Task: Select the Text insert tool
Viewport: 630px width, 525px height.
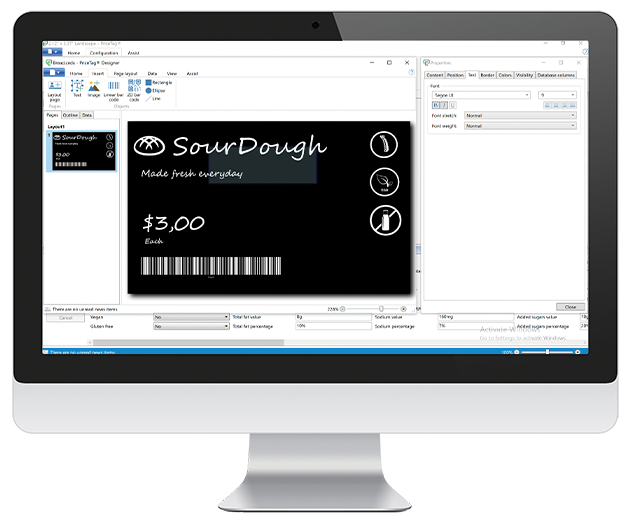Action: [x=77, y=90]
